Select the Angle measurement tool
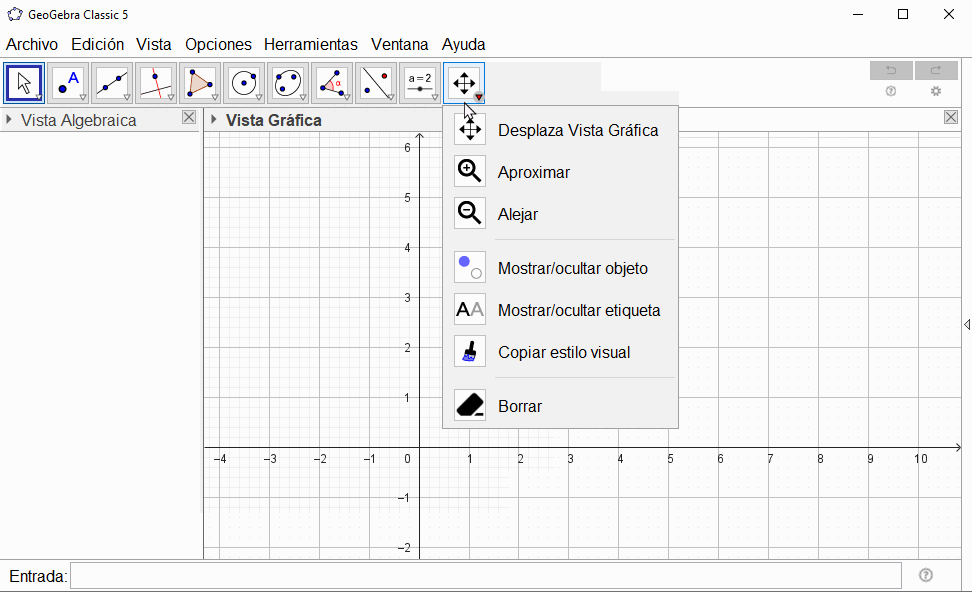The width and height of the screenshot is (972, 592). tap(332, 83)
